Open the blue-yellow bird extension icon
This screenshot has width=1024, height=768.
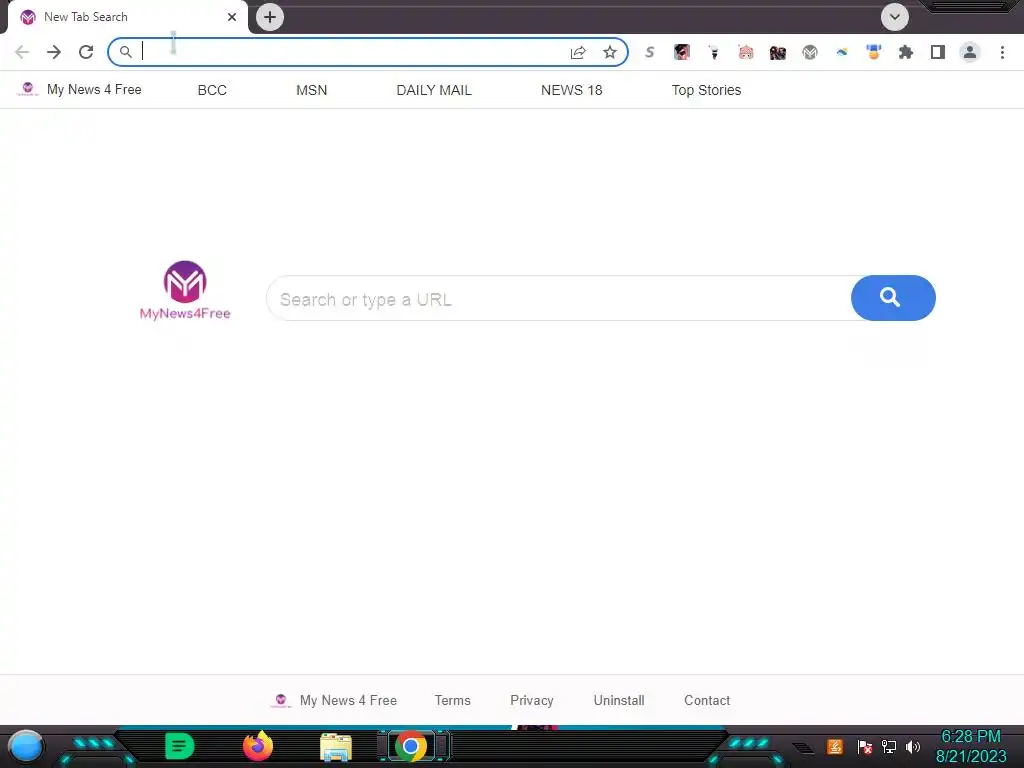pyautogui.click(x=842, y=52)
